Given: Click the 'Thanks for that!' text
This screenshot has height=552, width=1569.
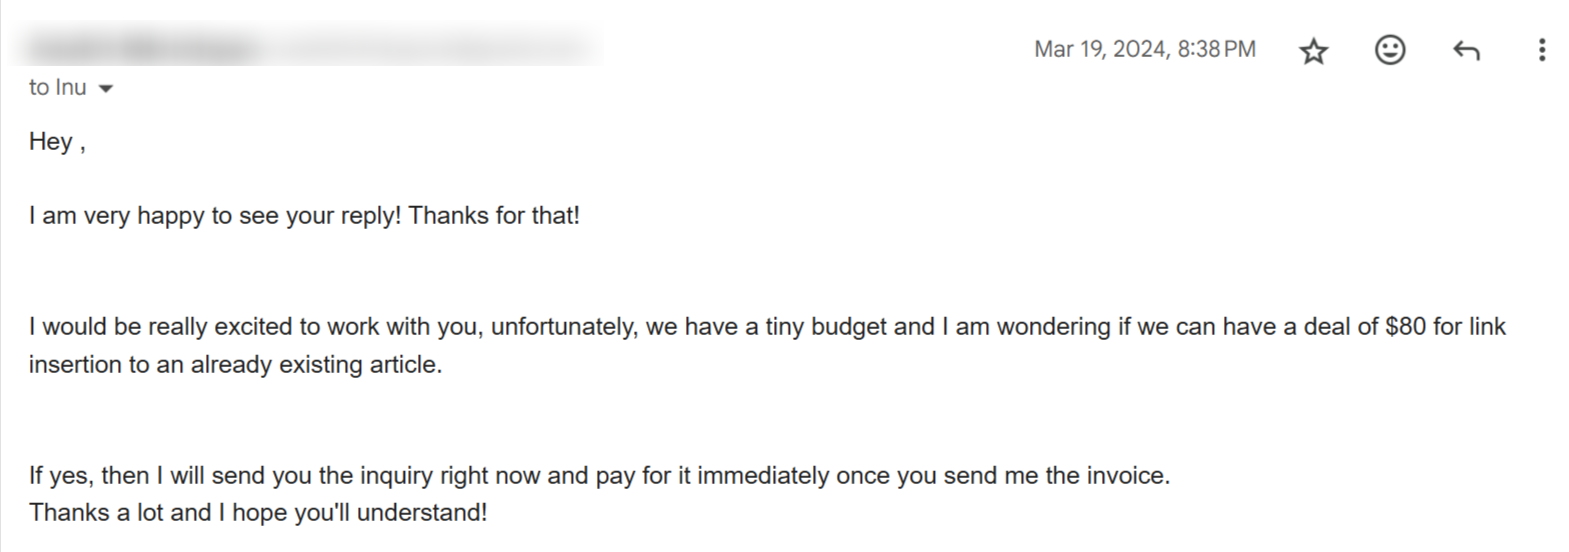Looking at the screenshot, I should (x=494, y=216).
